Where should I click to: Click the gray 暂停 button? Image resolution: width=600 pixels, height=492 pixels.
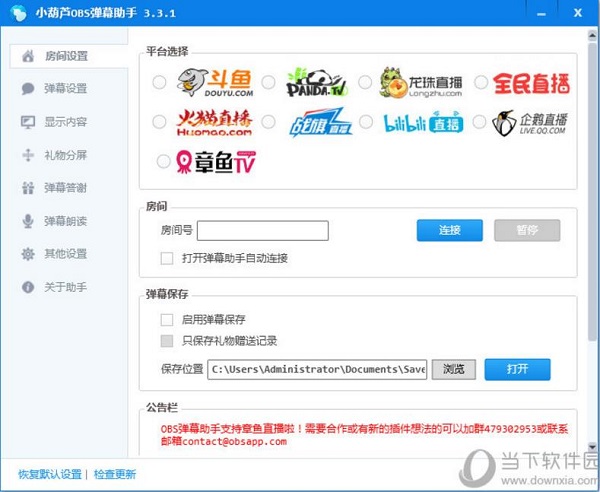tap(527, 230)
